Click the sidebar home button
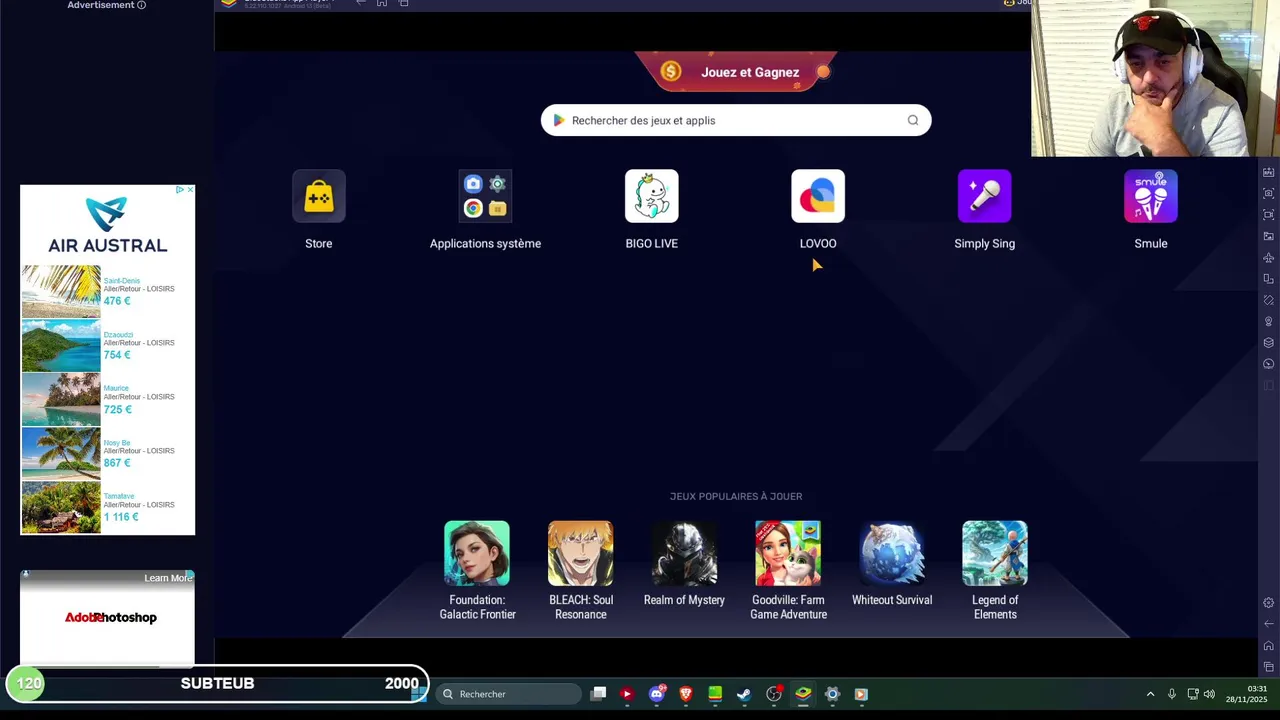Screen dimensions: 1280x720 click(x=1269, y=645)
